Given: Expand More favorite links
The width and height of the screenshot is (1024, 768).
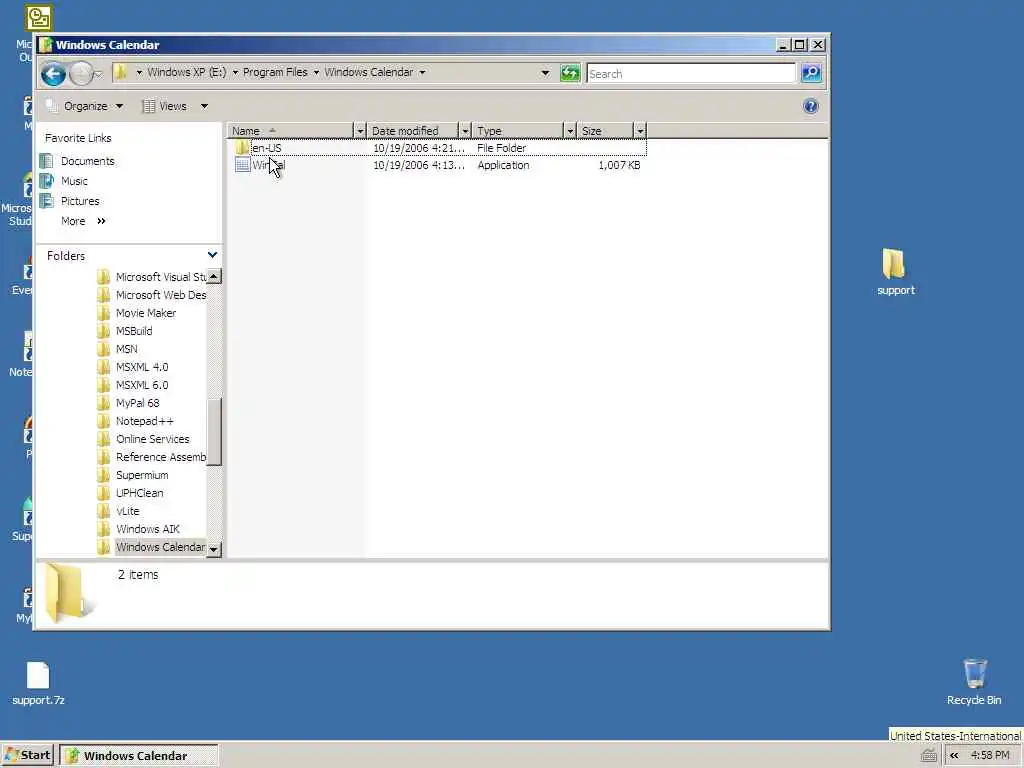Looking at the screenshot, I should pos(83,221).
